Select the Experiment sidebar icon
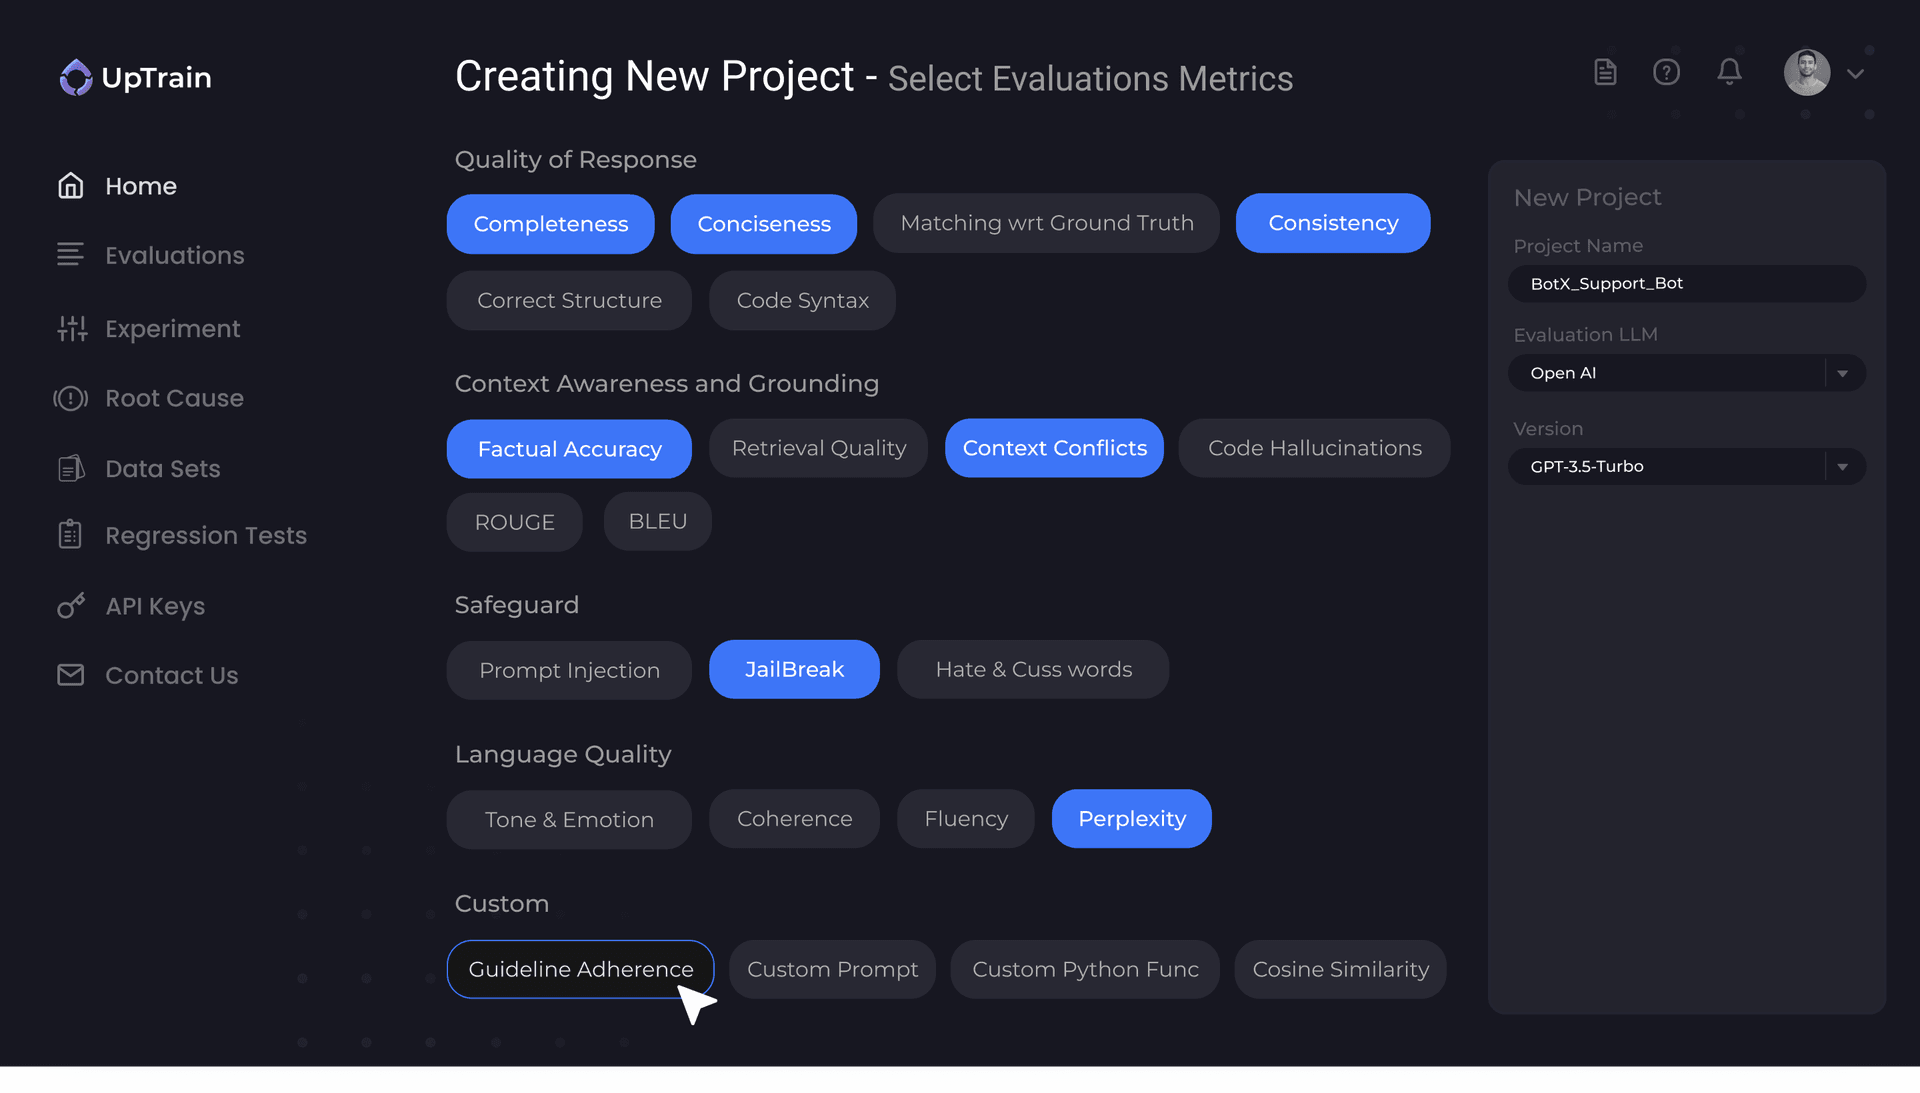This screenshot has width=1920, height=1093. pos(71,328)
